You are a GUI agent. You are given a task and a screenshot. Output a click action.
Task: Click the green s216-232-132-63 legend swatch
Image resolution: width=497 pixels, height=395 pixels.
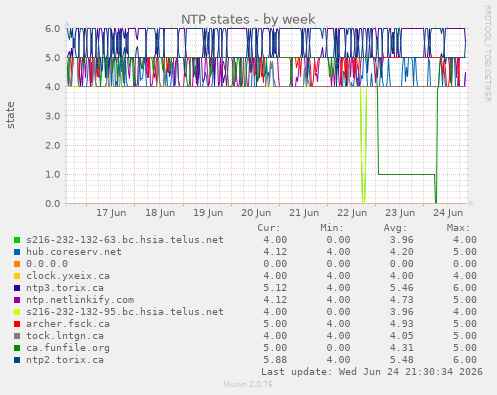[x=17, y=240]
